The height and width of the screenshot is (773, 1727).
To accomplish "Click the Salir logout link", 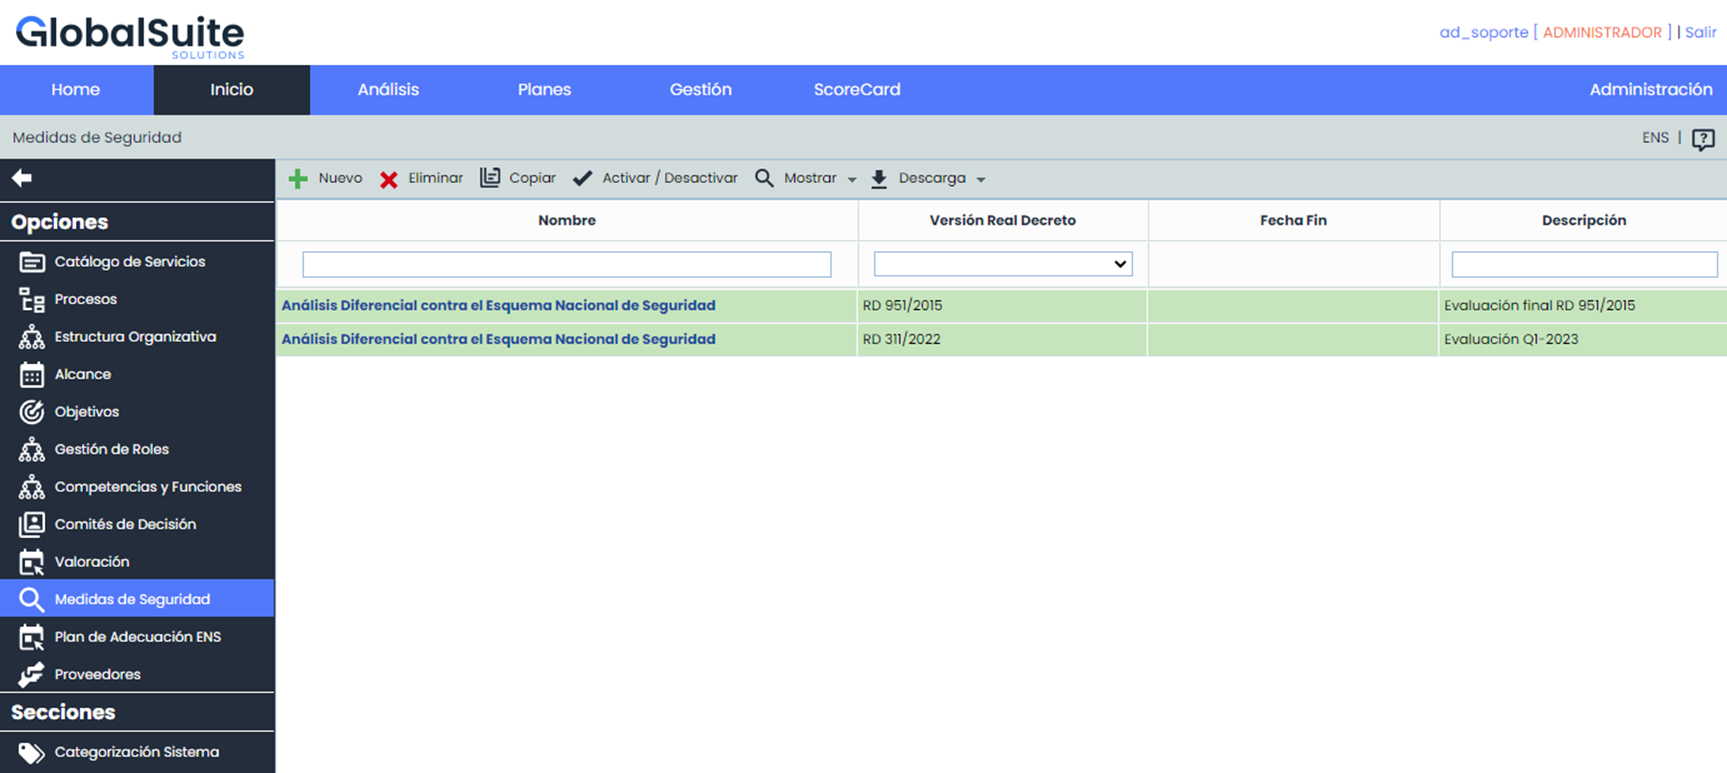I will [1700, 32].
